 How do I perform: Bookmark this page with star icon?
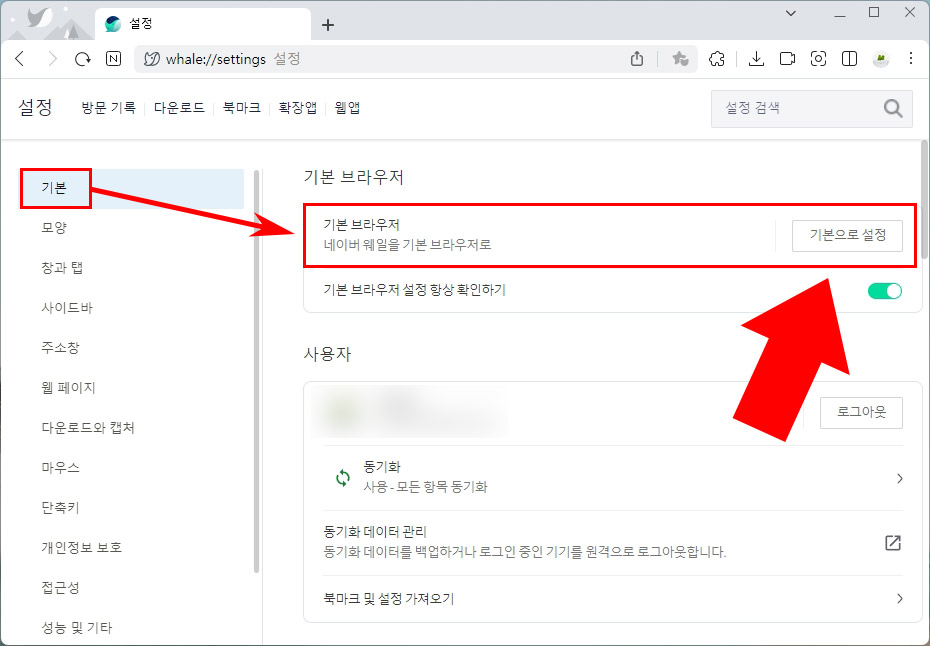[681, 59]
